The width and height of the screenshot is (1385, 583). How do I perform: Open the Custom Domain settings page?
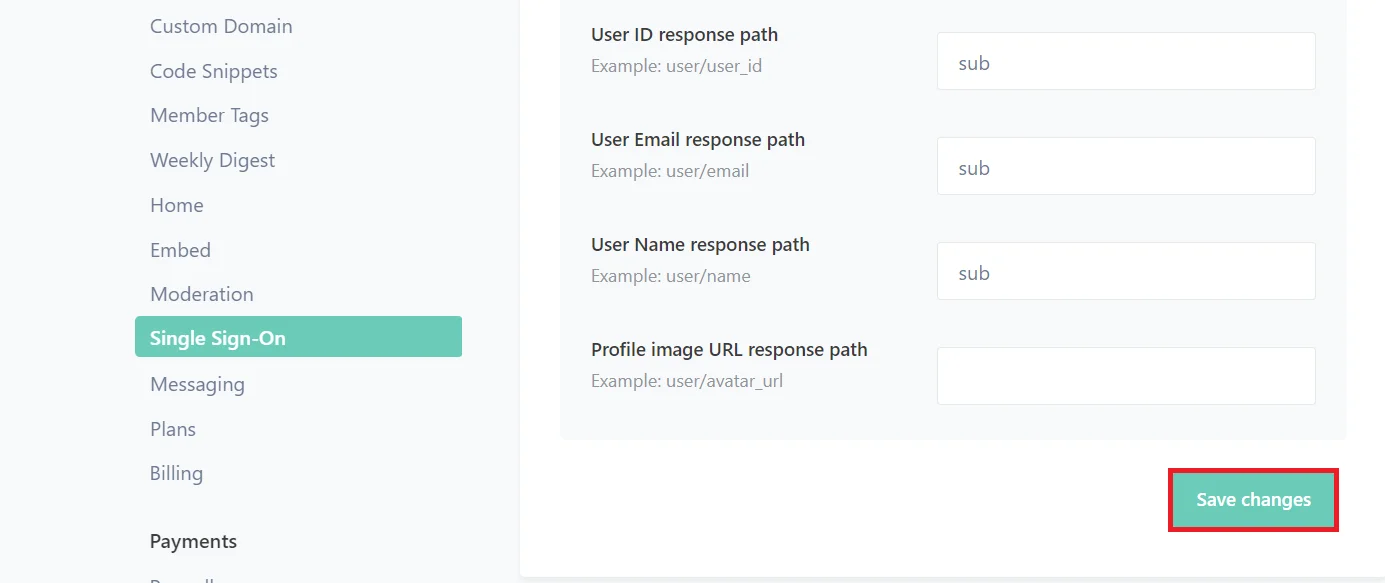coord(220,26)
